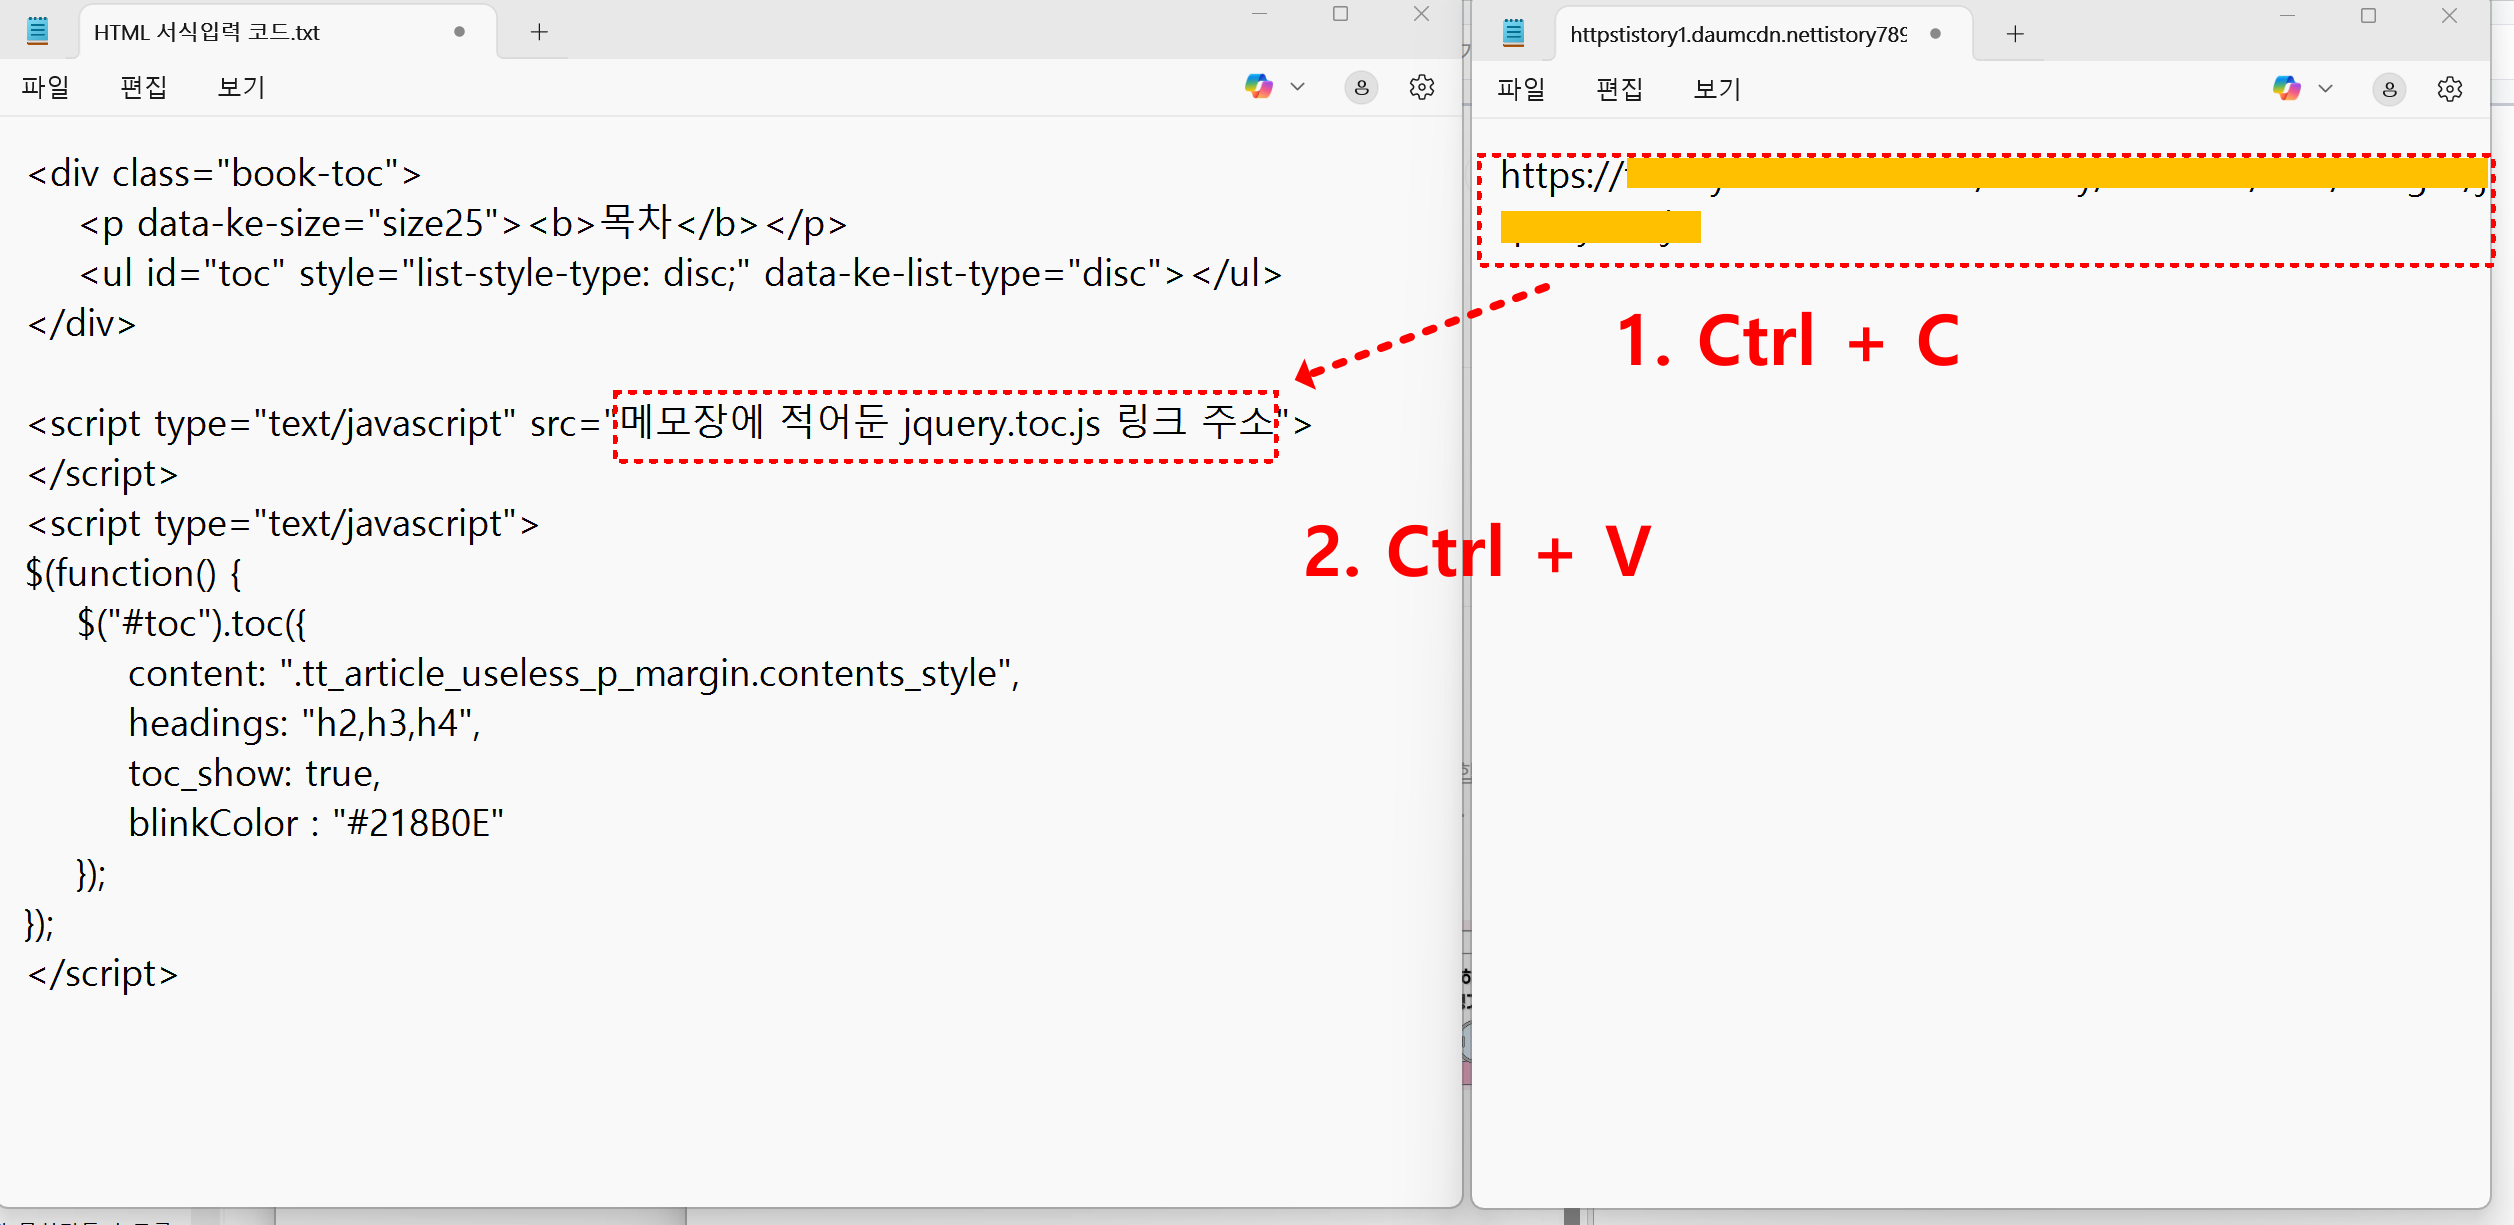
Task: Select the HTML 서식입력 코드.txt tab
Action: (x=206, y=32)
